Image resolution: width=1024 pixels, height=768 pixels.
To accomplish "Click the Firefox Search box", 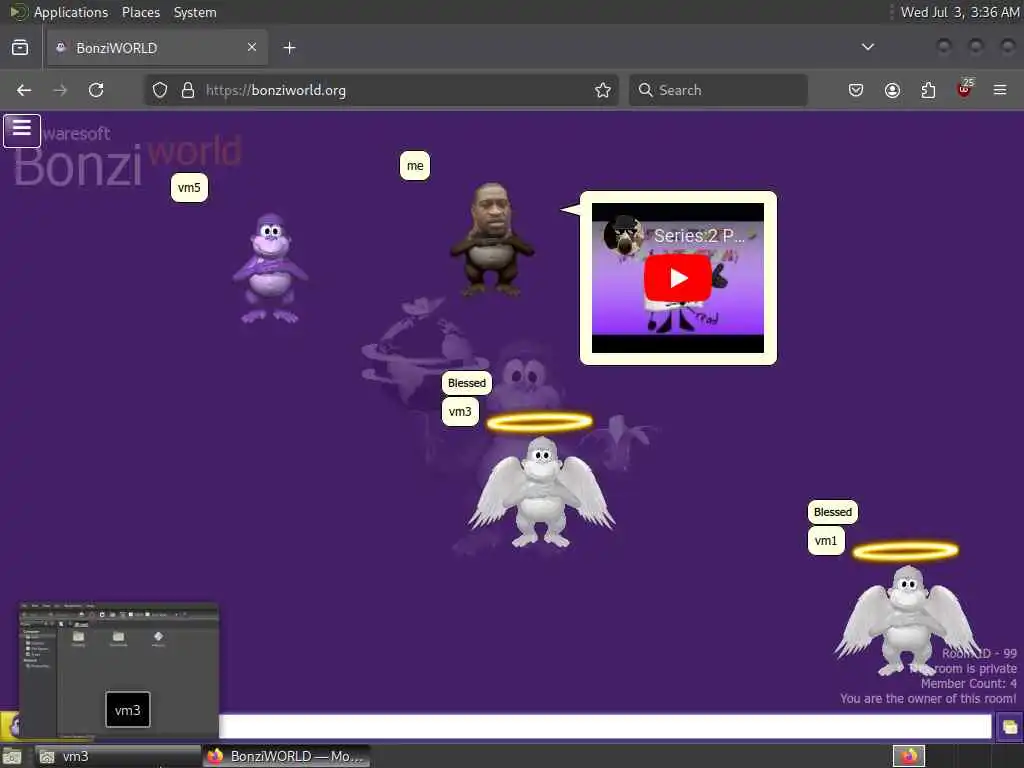I will (x=718, y=90).
